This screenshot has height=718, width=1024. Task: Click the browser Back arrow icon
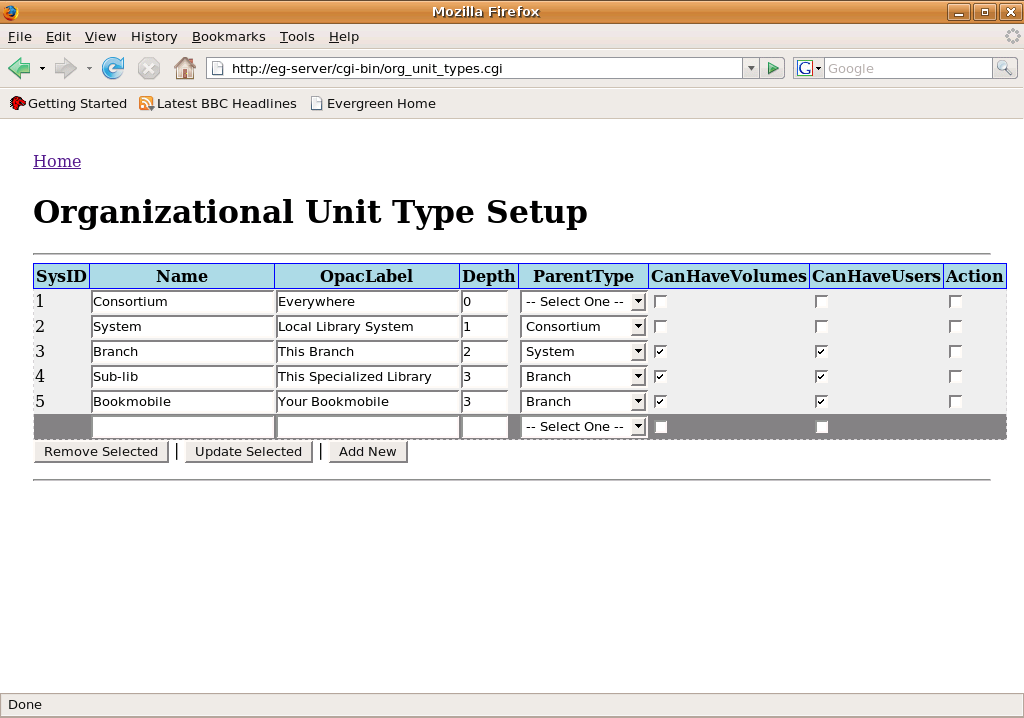pyautogui.click(x=19, y=68)
